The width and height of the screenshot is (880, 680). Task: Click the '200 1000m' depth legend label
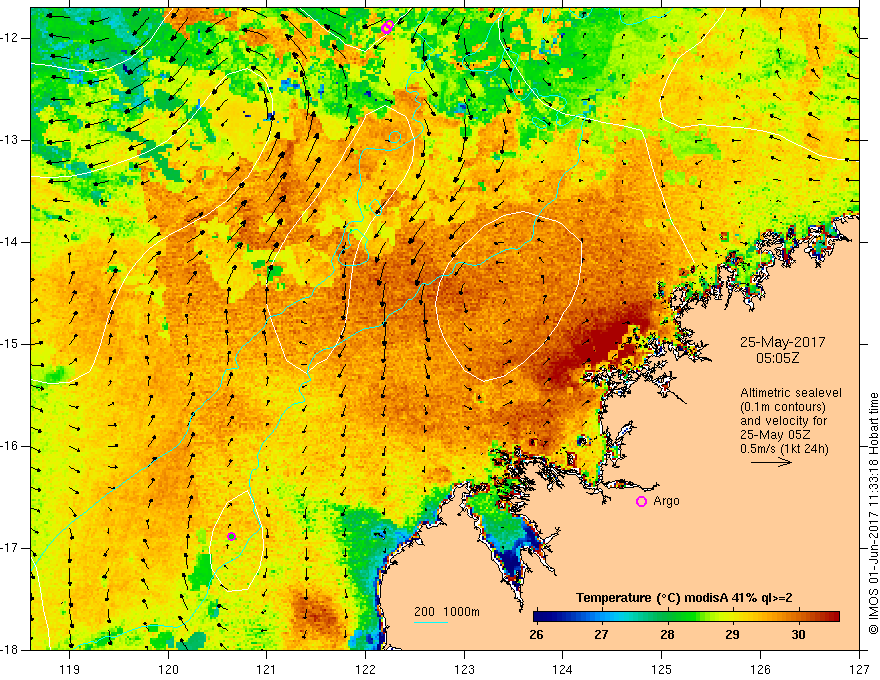click(447, 612)
